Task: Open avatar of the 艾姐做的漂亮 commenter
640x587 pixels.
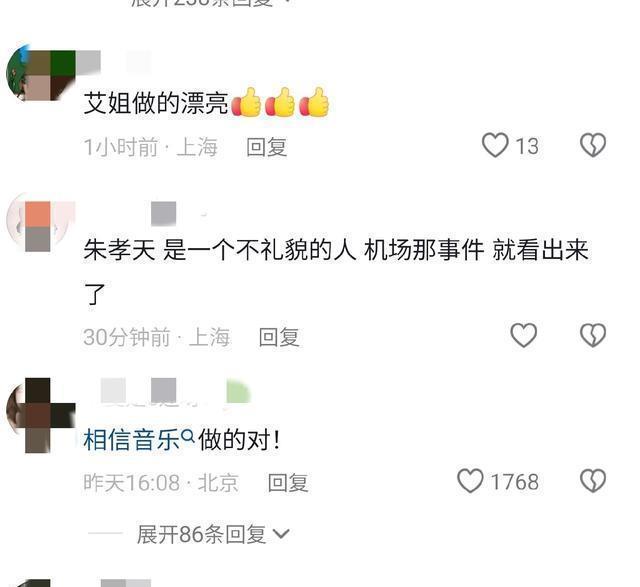Action: 41,73
